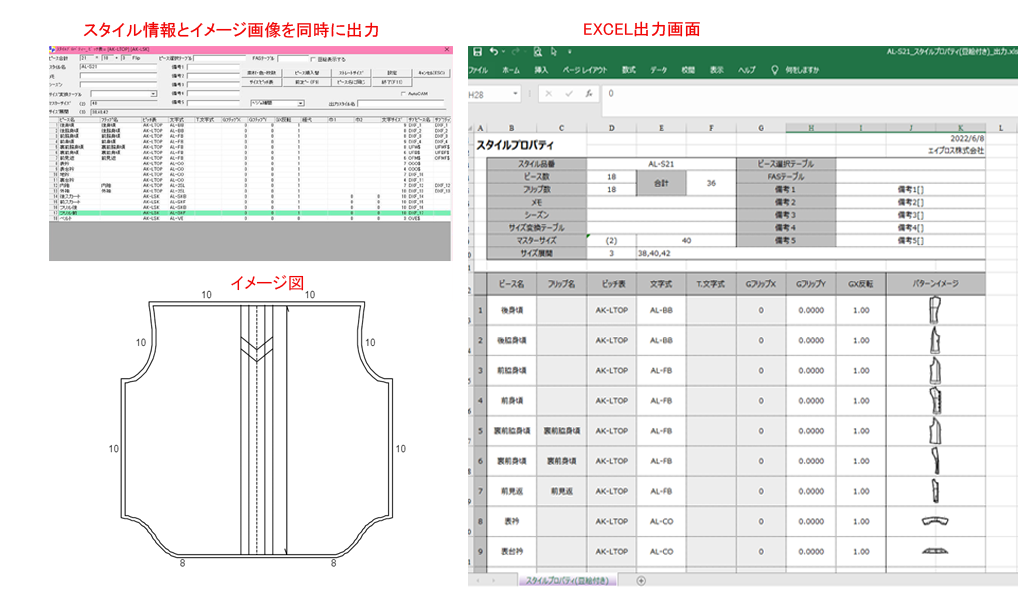Click the 2022/6/8 date cell
The height and width of the screenshot is (601, 1029).
click(967, 138)
